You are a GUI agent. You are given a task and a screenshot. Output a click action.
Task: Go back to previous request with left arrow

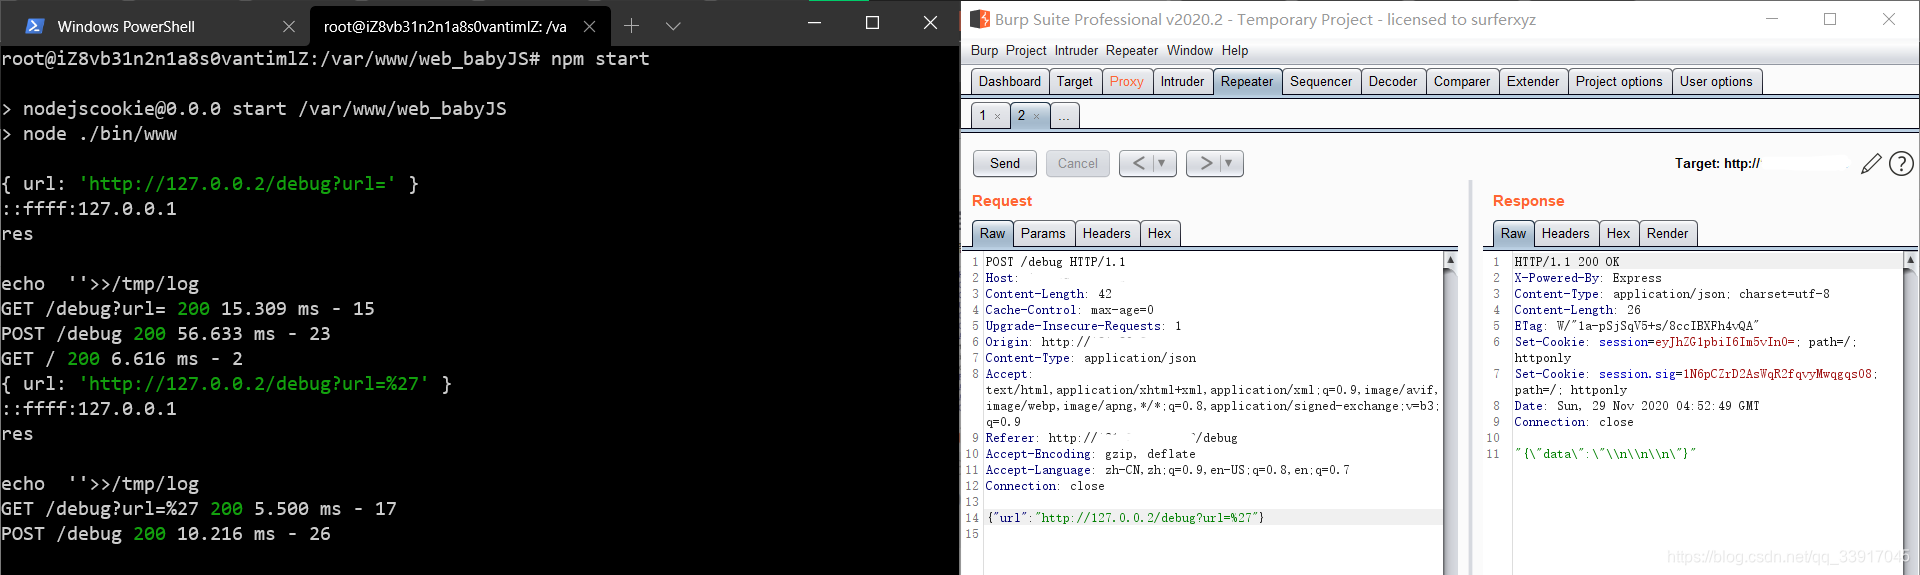coord(1138,163)
